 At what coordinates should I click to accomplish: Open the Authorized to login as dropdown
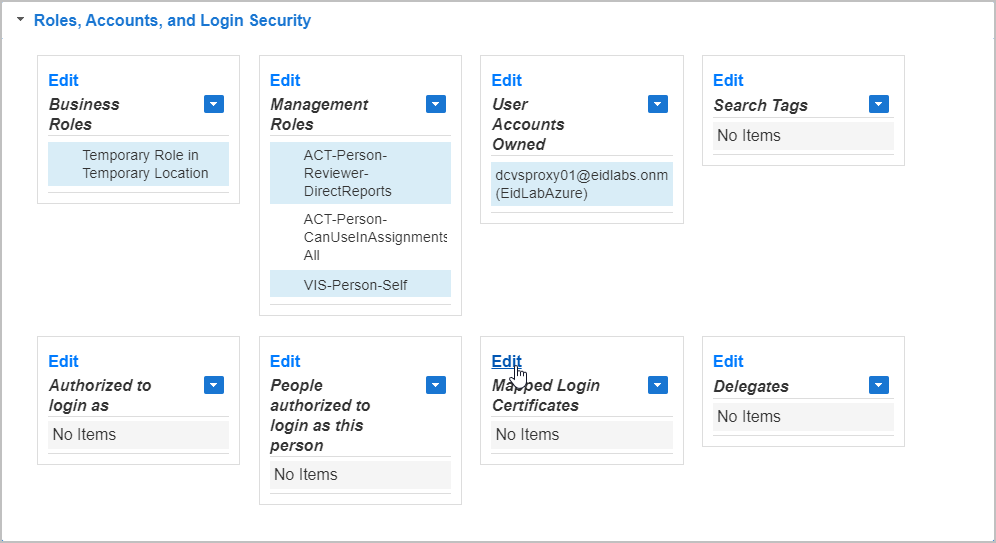(214, 385)
